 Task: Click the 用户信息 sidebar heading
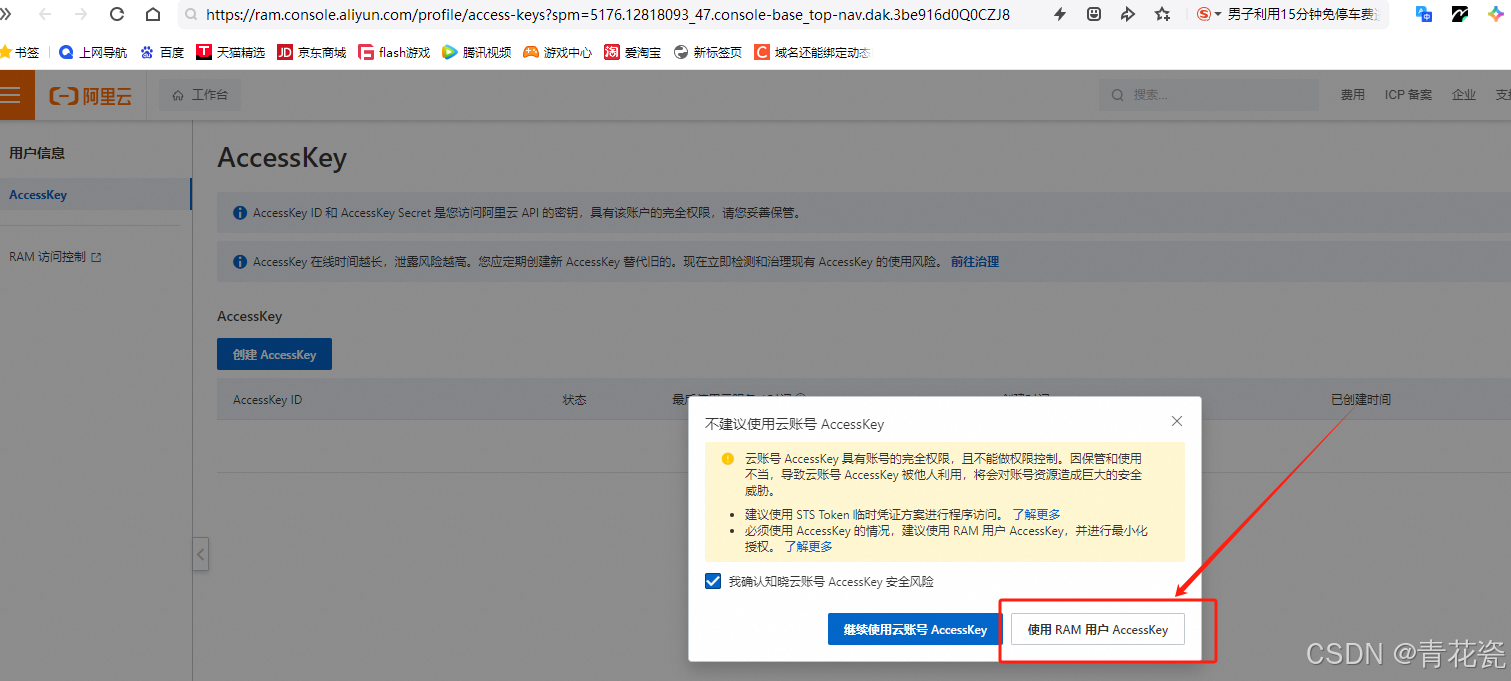pos(37,153)
